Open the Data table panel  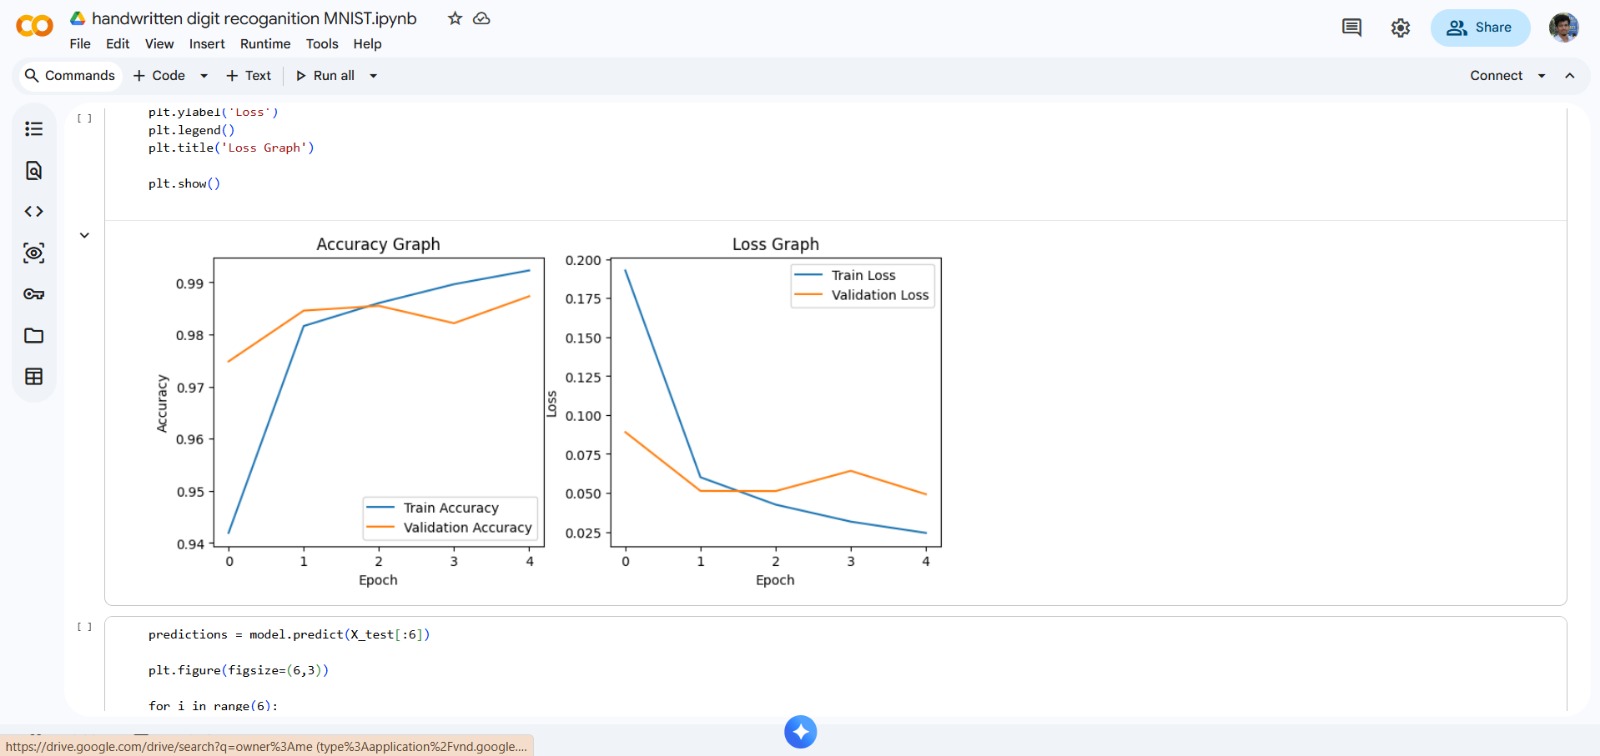point(34,377)
